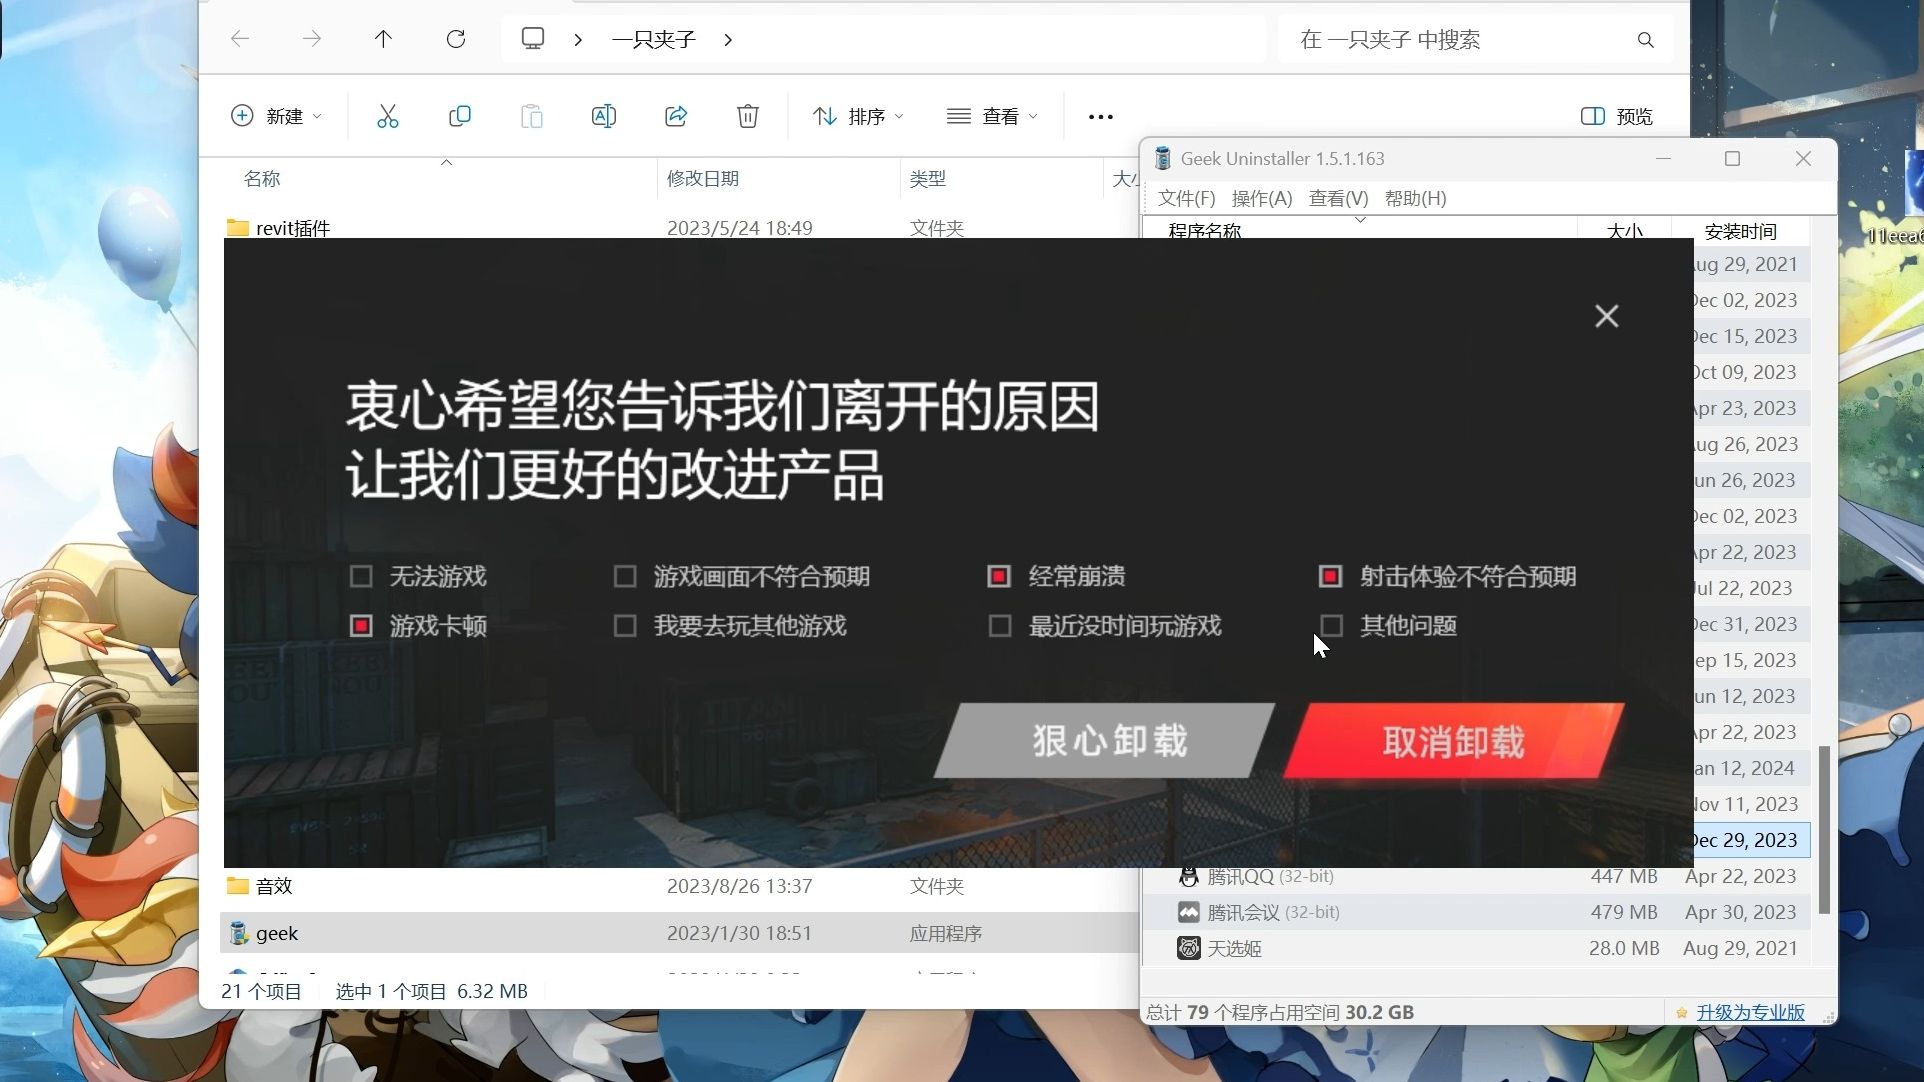1924x1082 pixels.
Task: Go up one folder level arrow
Action: pos(383,39)
